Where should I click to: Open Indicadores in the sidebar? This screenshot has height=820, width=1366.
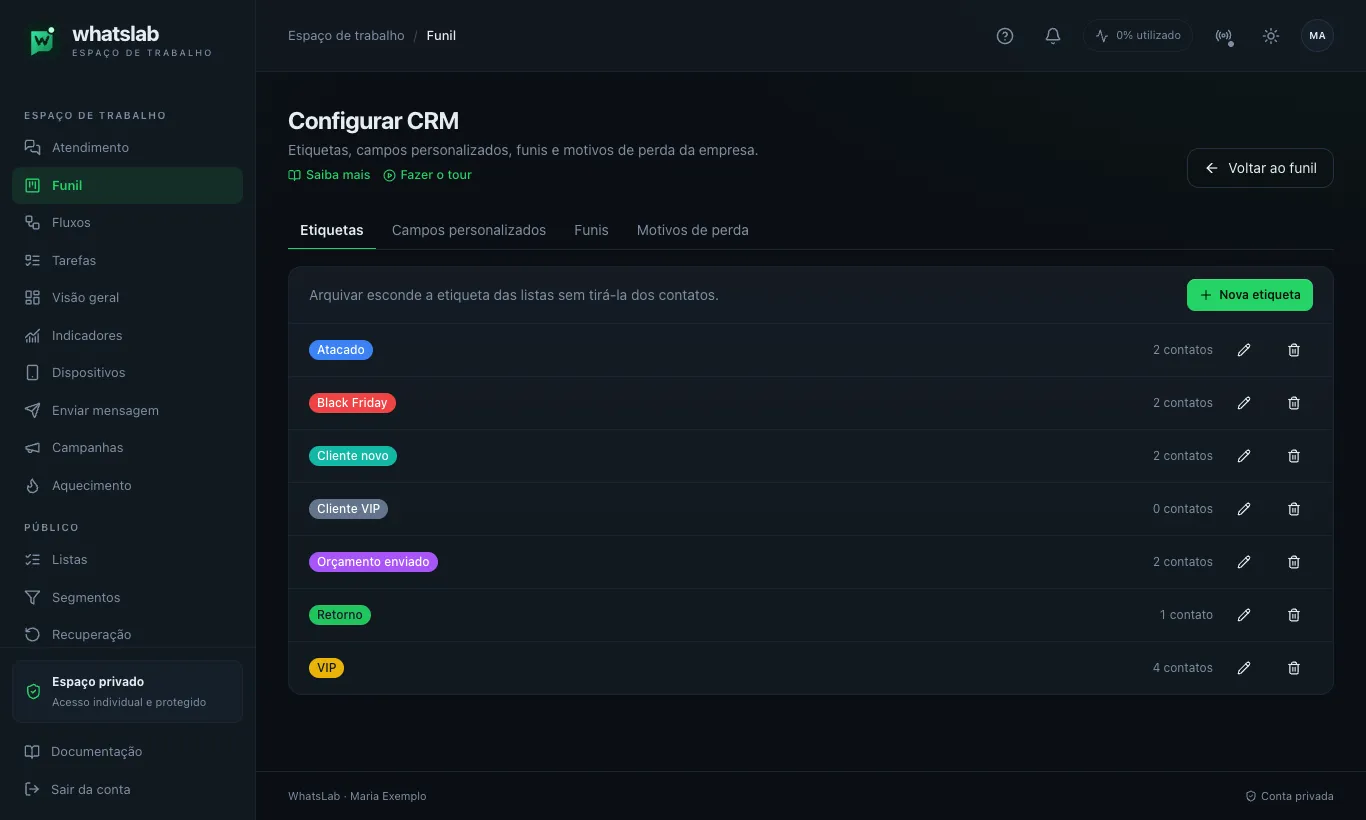tap(127, 336)
